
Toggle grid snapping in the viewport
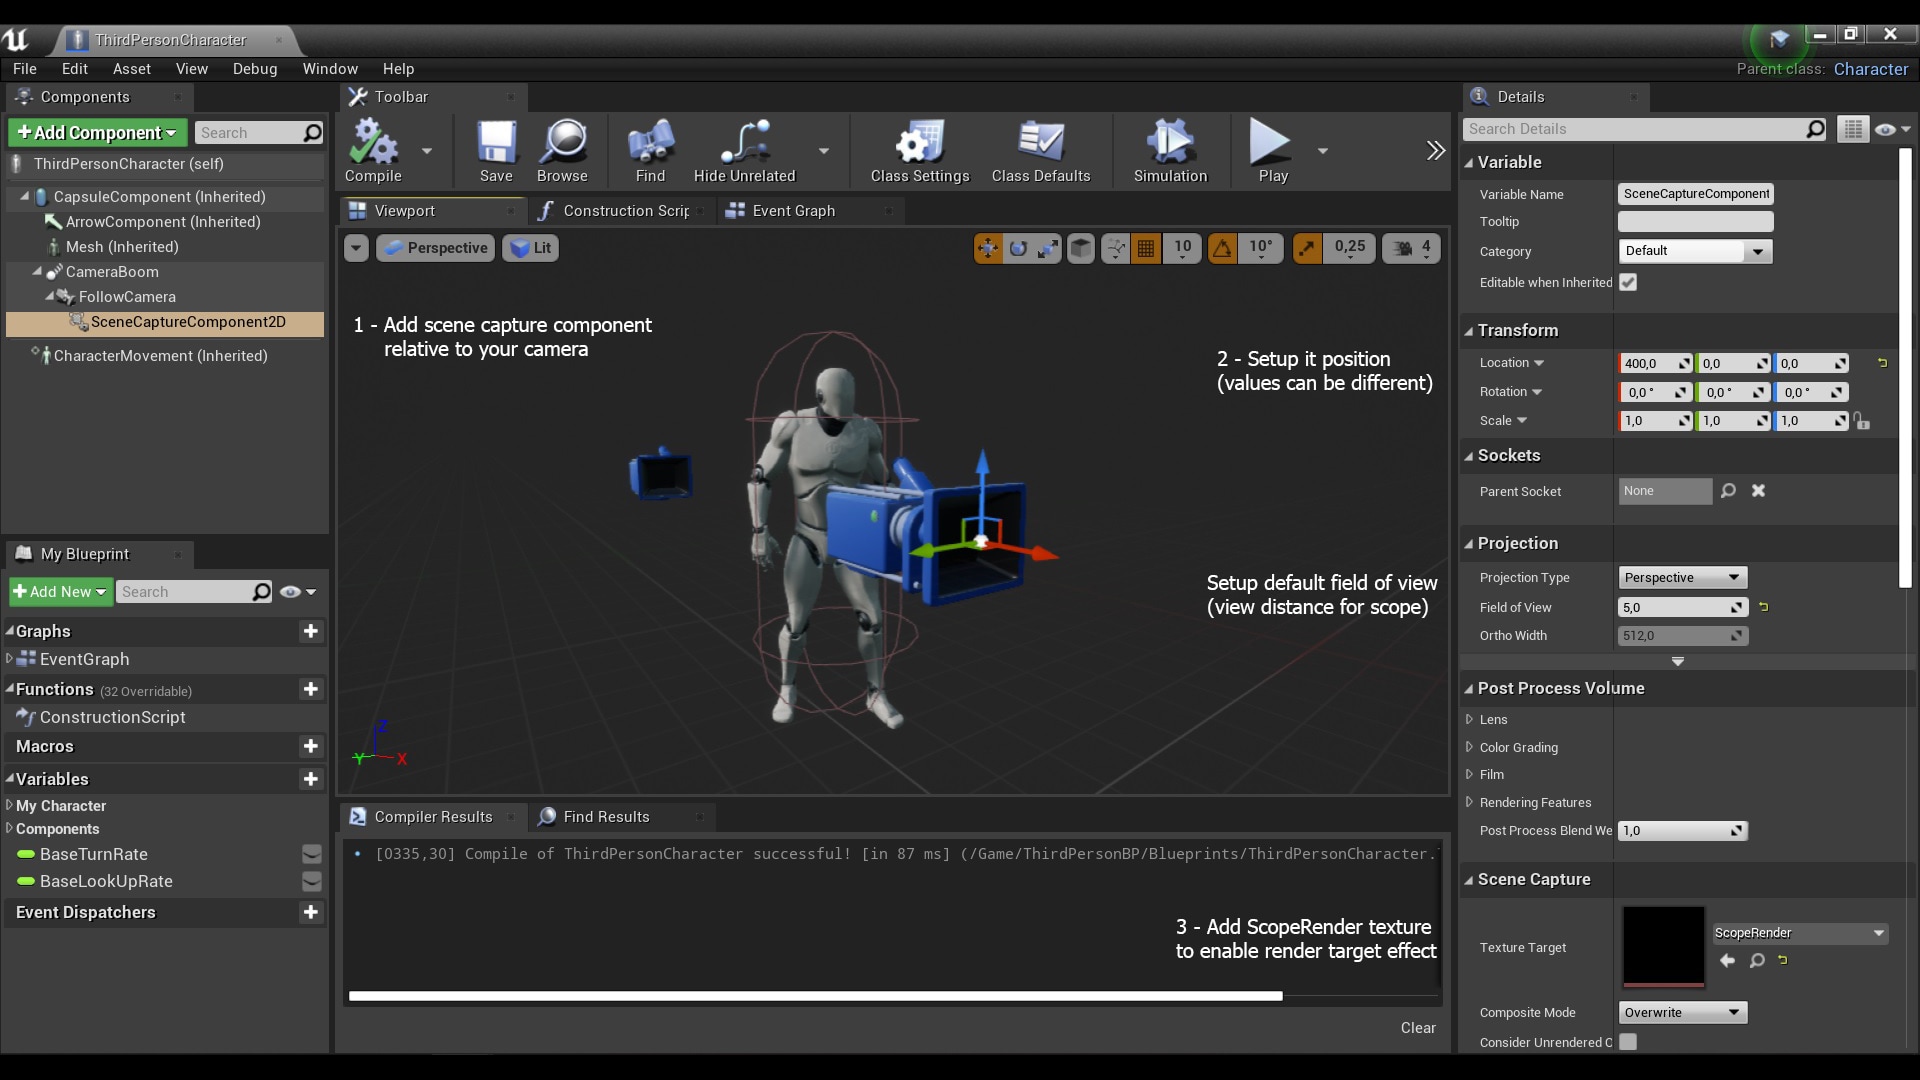(x=1145, y=248)
